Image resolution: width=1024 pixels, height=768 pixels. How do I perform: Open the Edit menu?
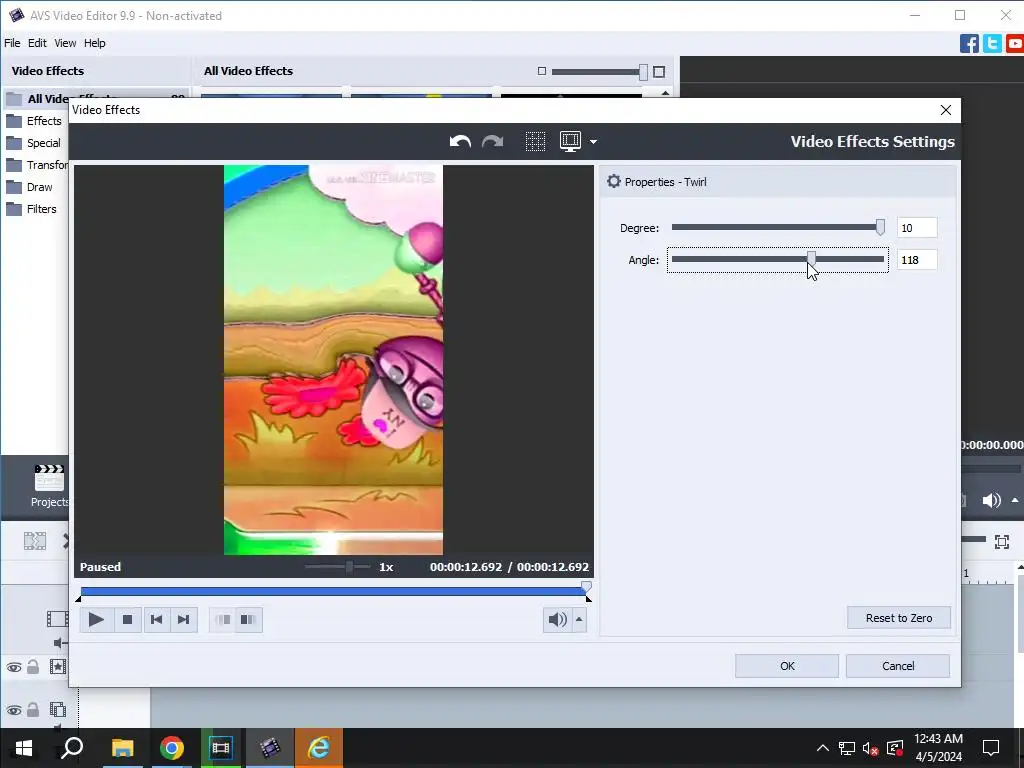point(37,43)
